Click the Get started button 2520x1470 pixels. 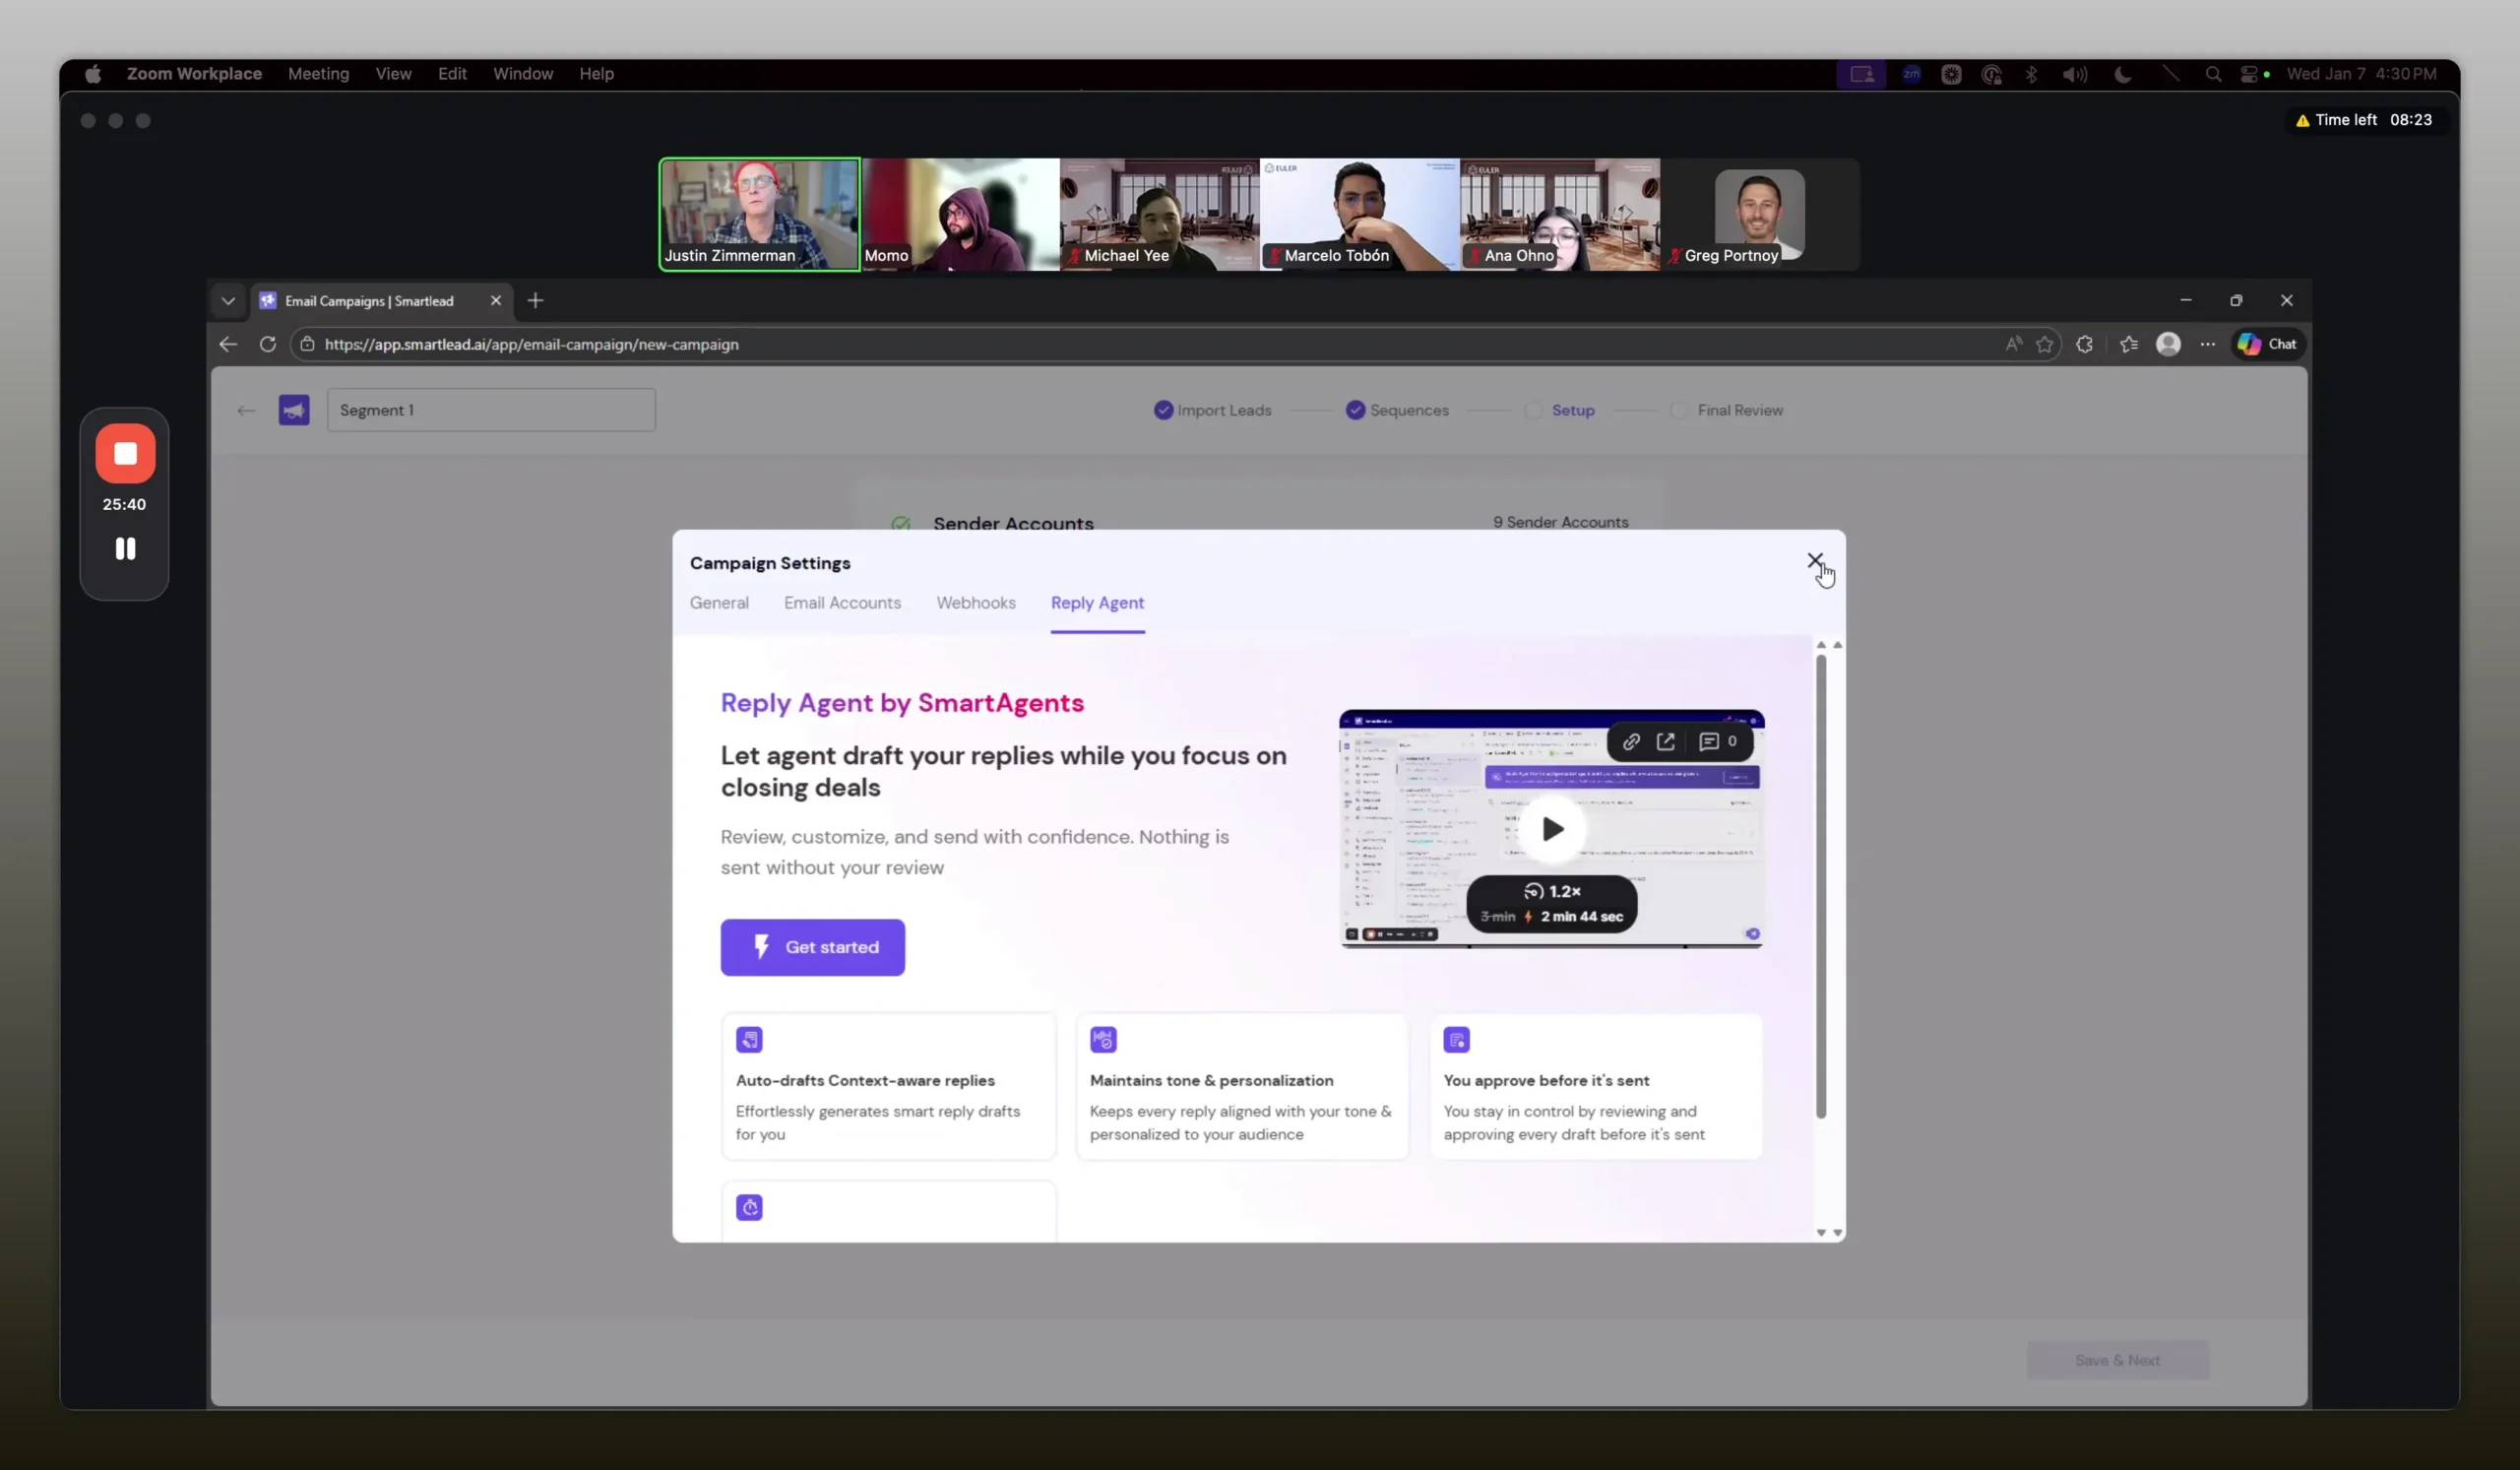coord(812,947)
